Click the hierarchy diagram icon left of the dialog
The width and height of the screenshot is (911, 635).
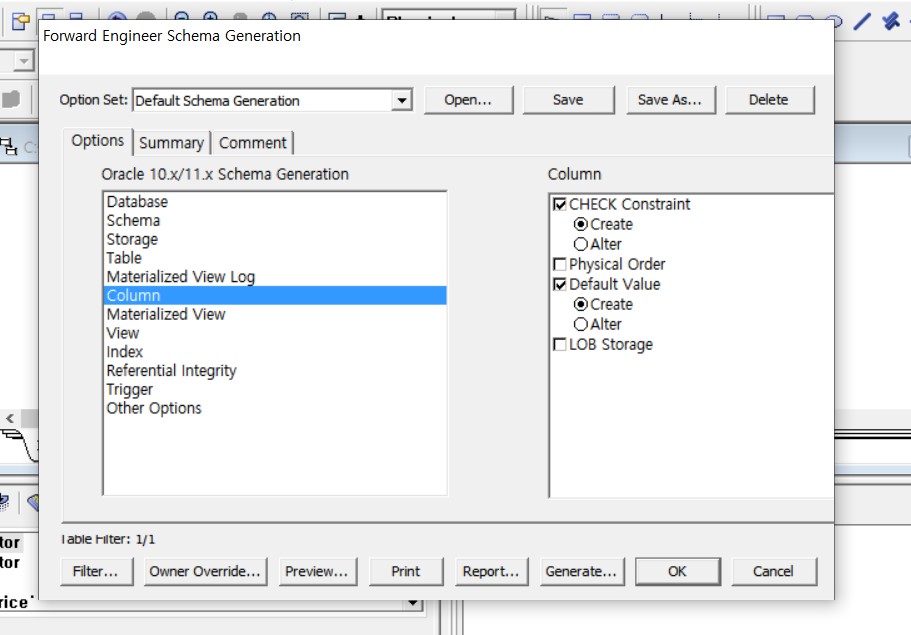(x=9, y=146)
